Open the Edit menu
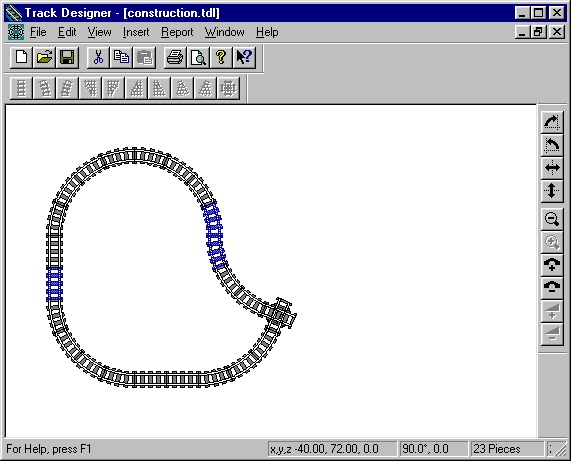This screenshot has height=461, width=571. (67, 32)
